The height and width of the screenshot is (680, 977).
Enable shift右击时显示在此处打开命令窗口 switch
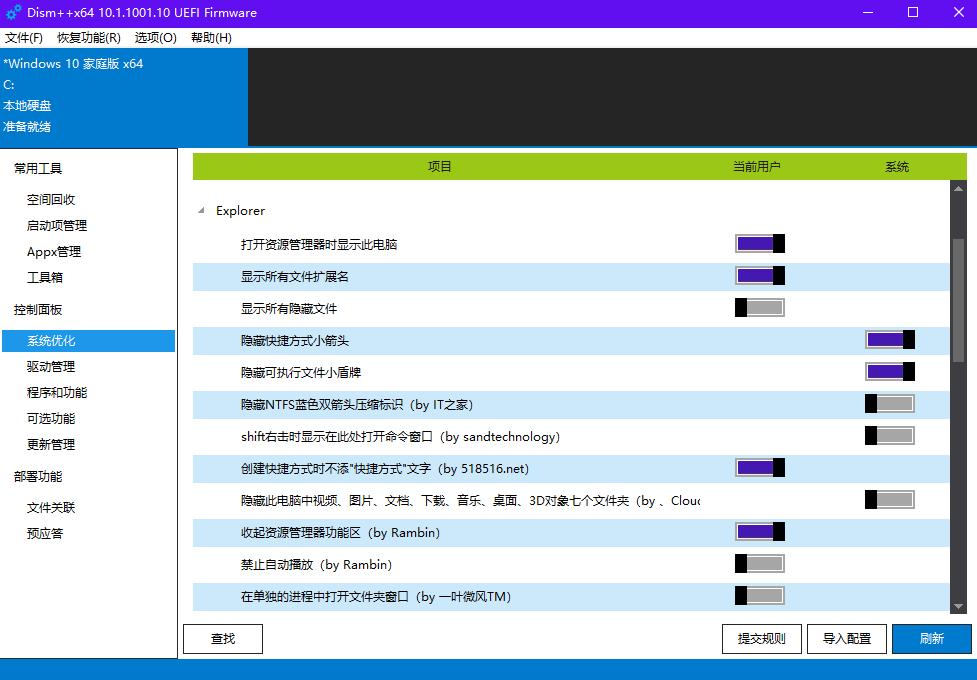890,436
